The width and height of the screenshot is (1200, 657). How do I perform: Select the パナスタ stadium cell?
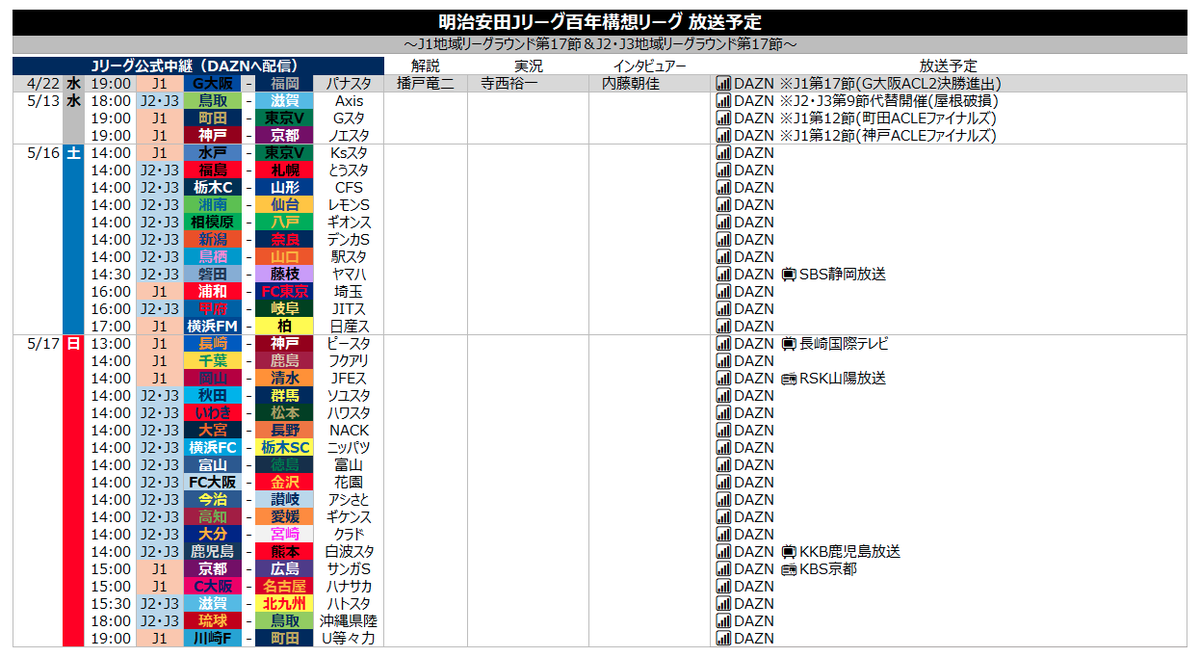point(349,84)
